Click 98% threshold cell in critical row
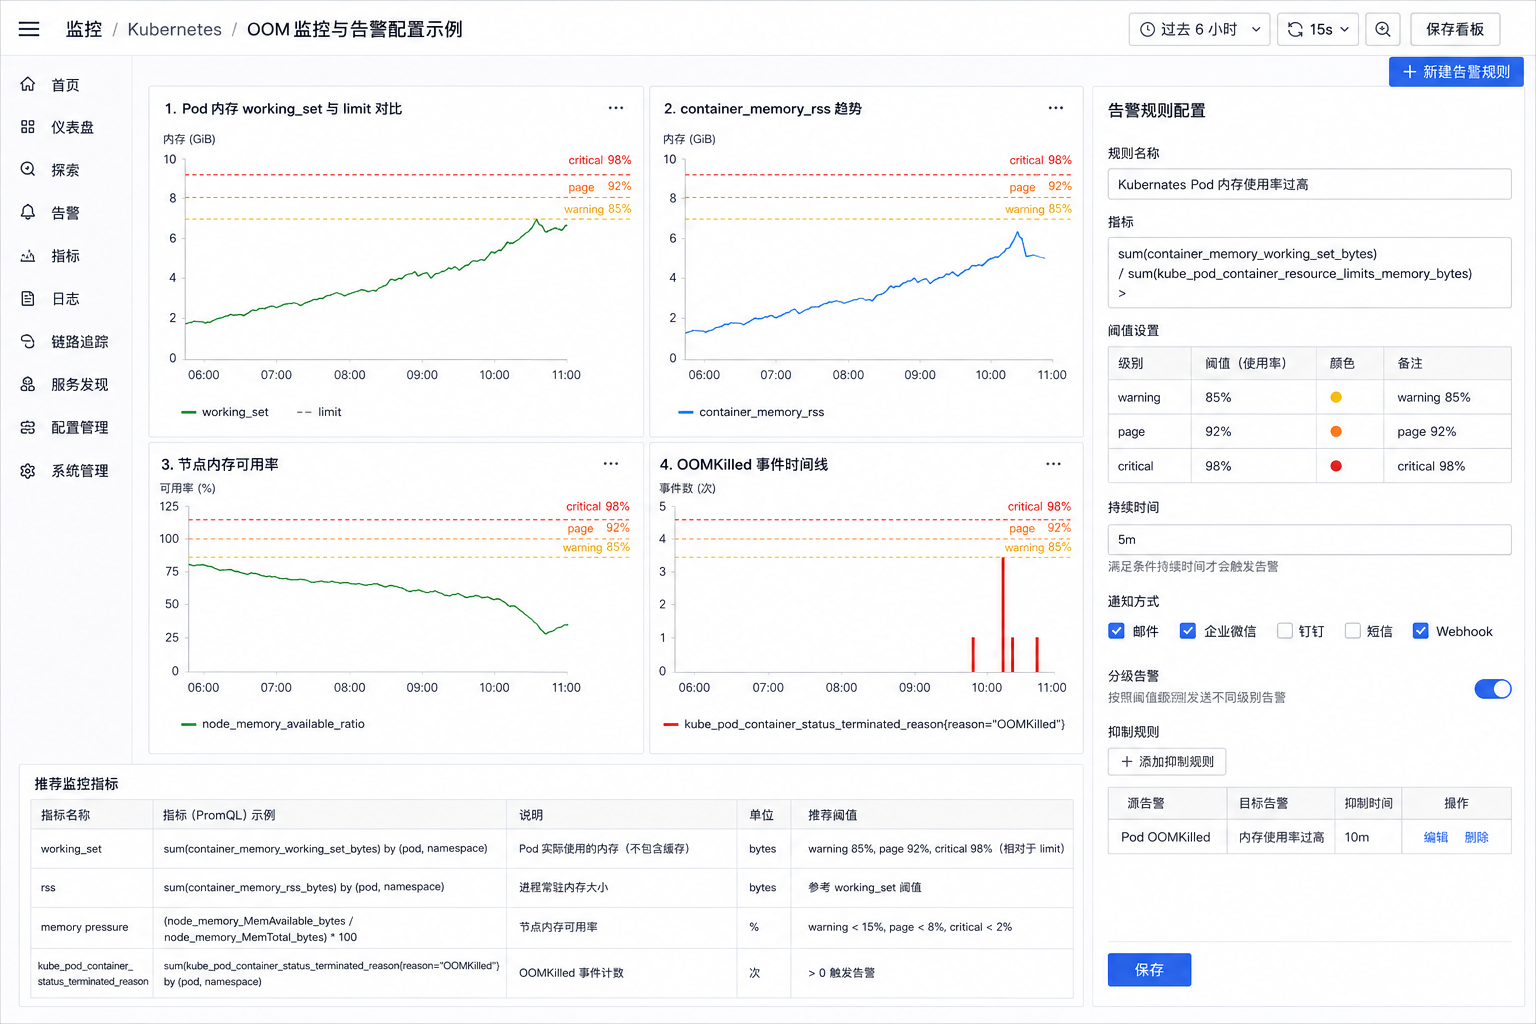The height and width of the screenshot is (1024, 1536). point(1253,466)
